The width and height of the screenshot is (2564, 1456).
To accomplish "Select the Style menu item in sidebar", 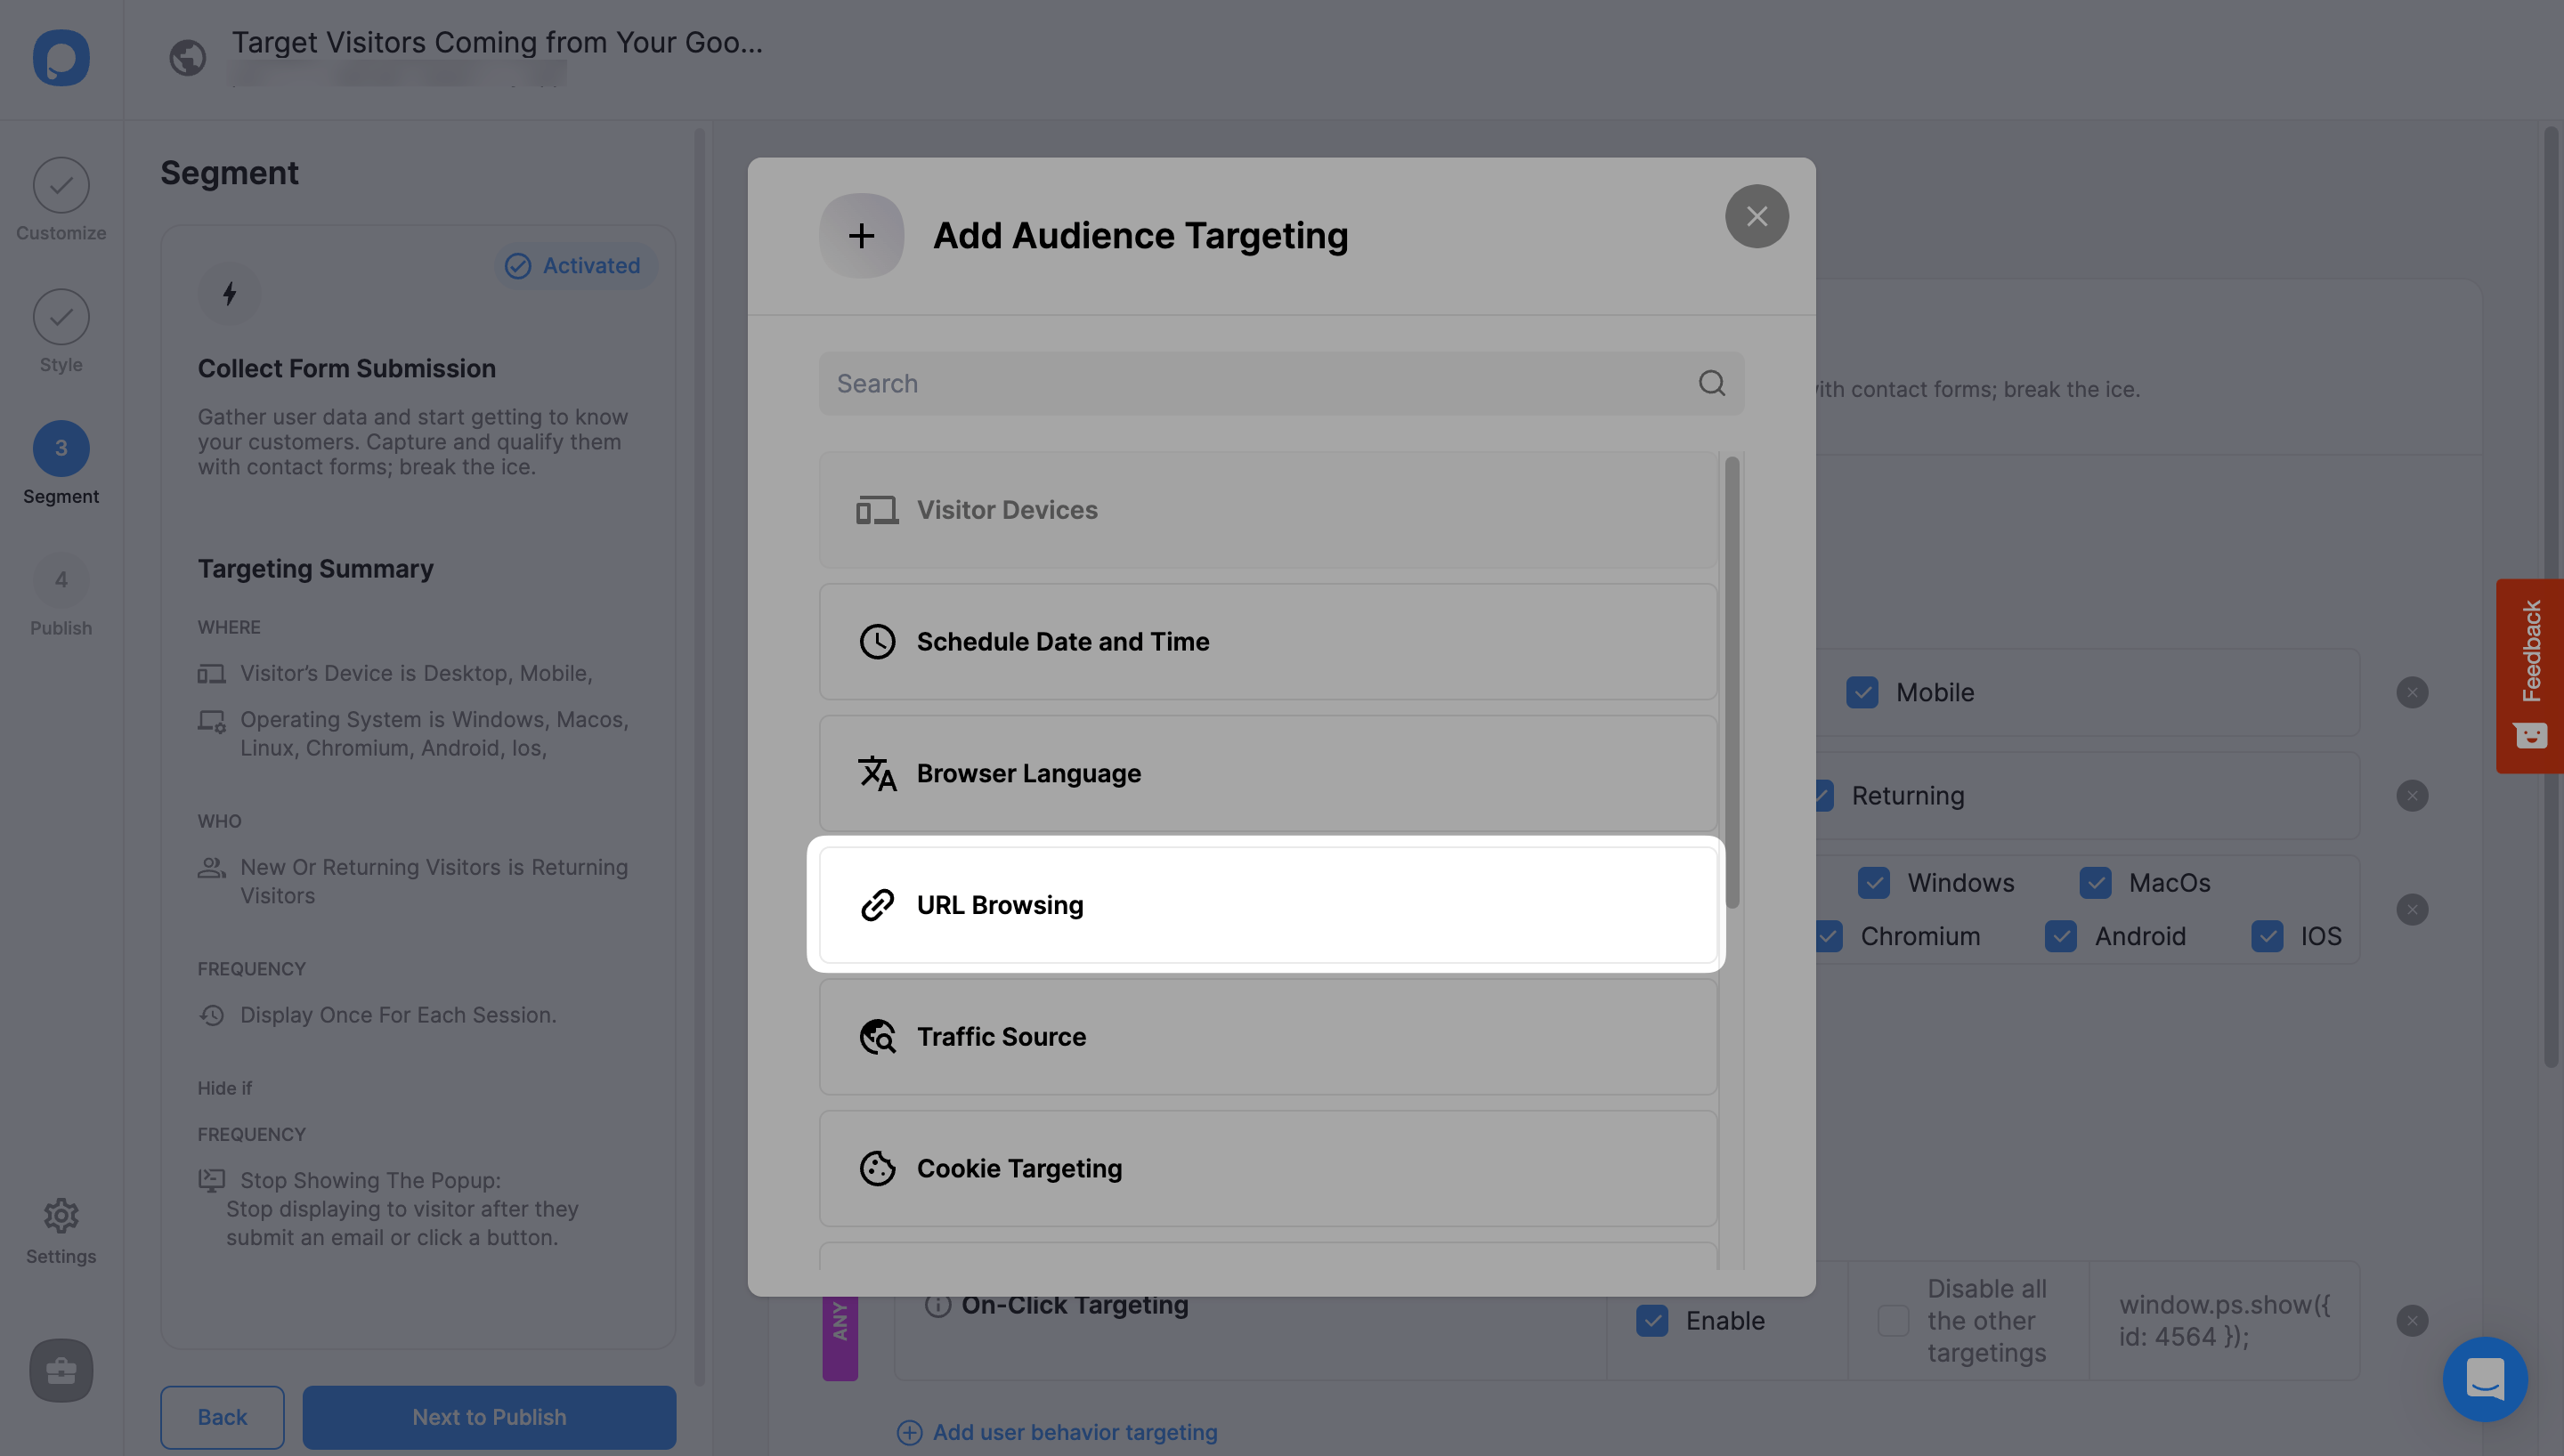I will (60, 335).
